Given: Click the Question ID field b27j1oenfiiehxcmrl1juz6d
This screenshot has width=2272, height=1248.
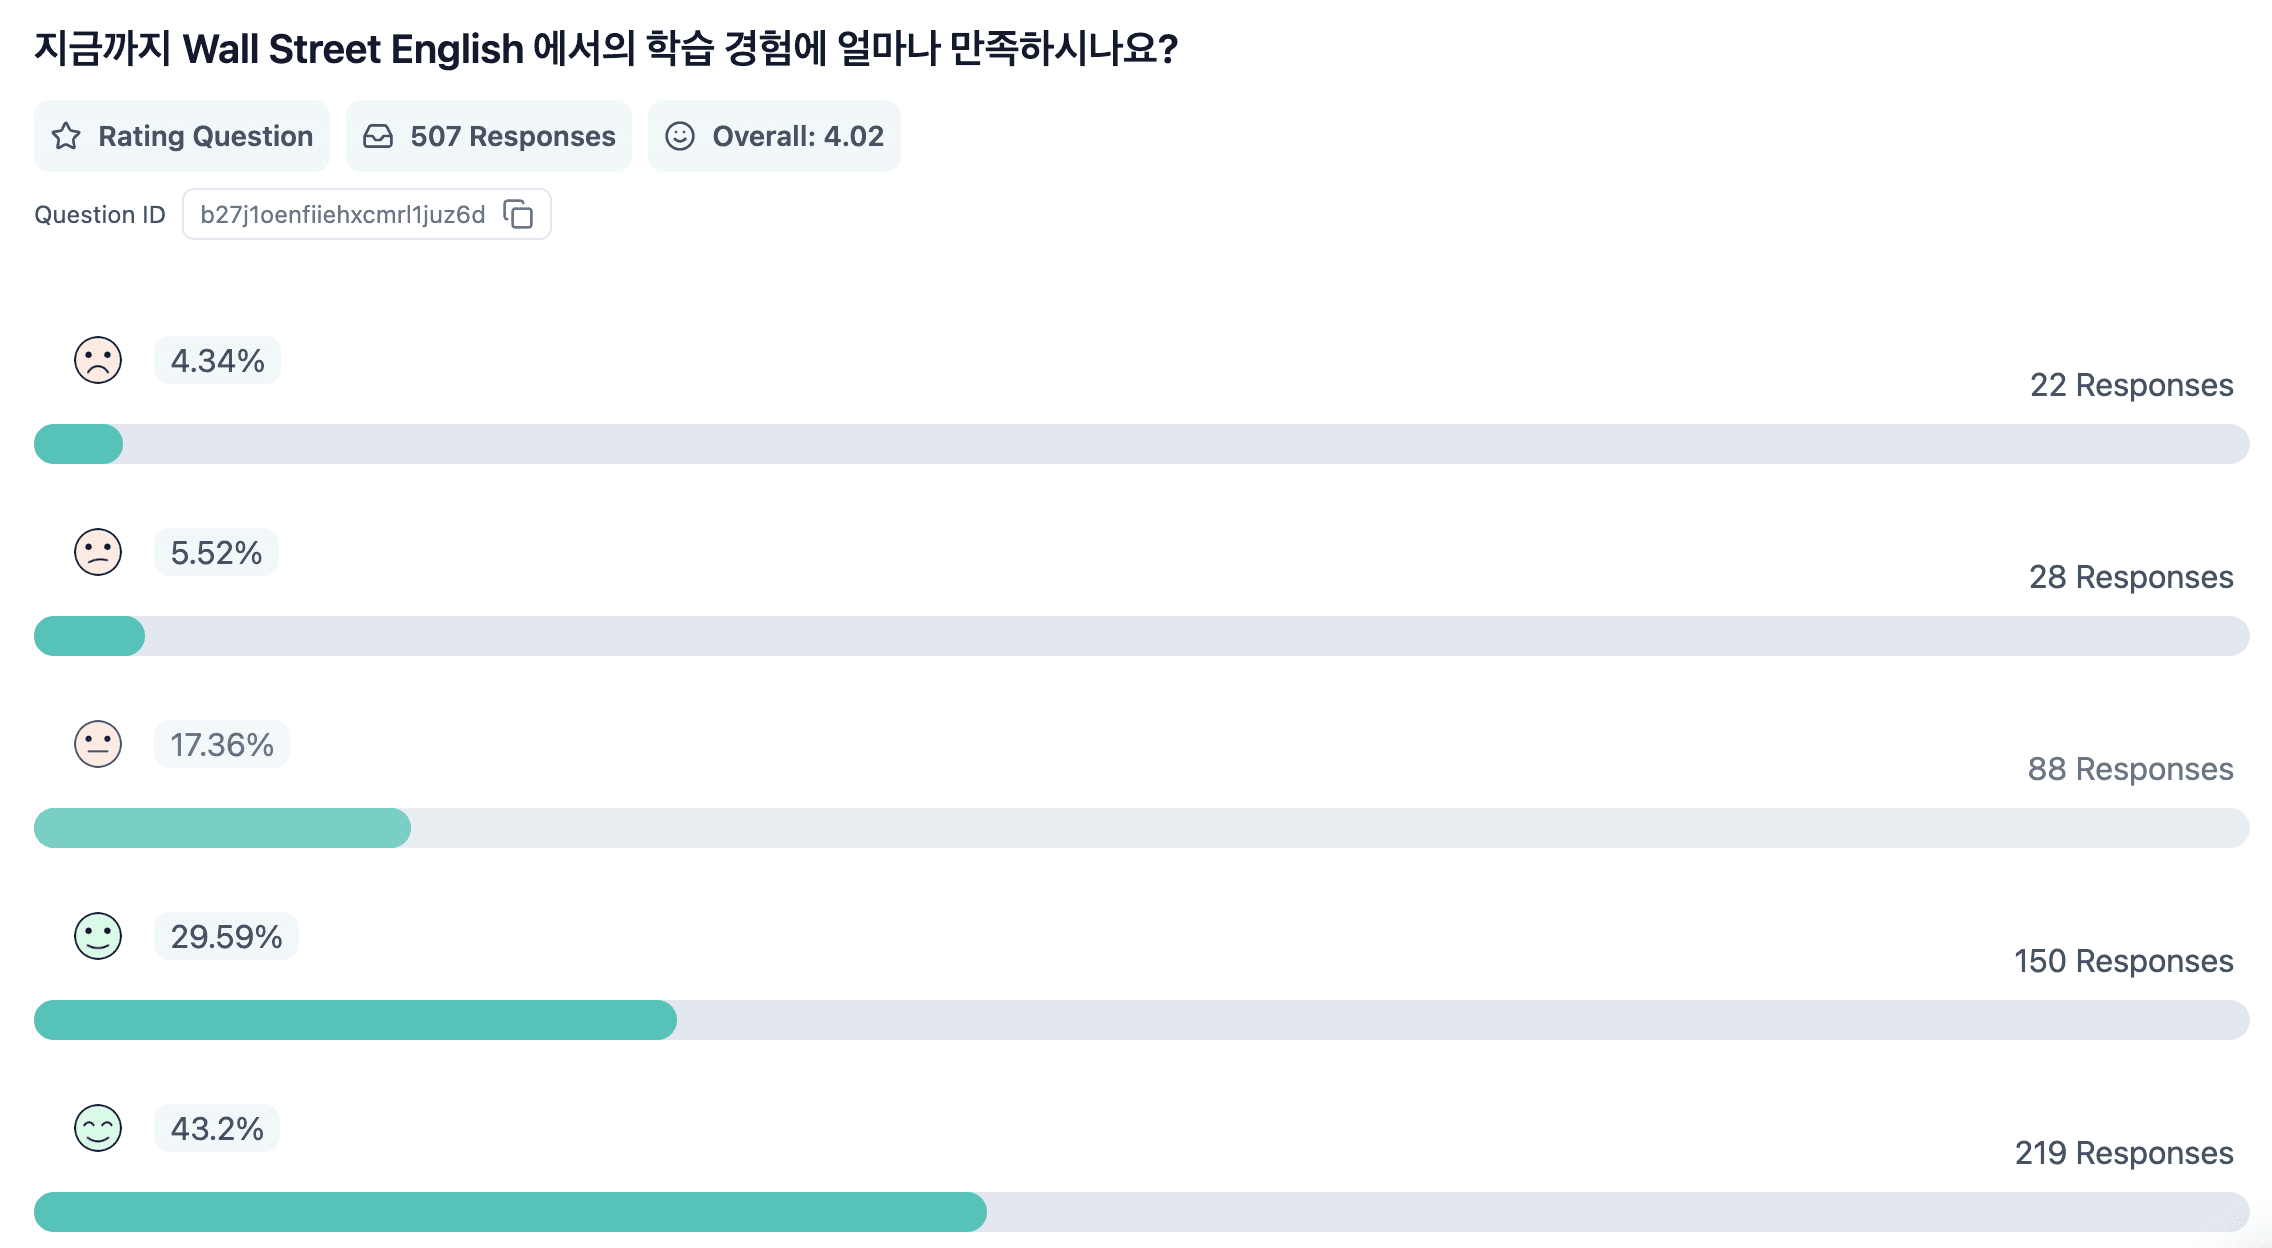Looking at the screenshot, I should click(367, 214).
